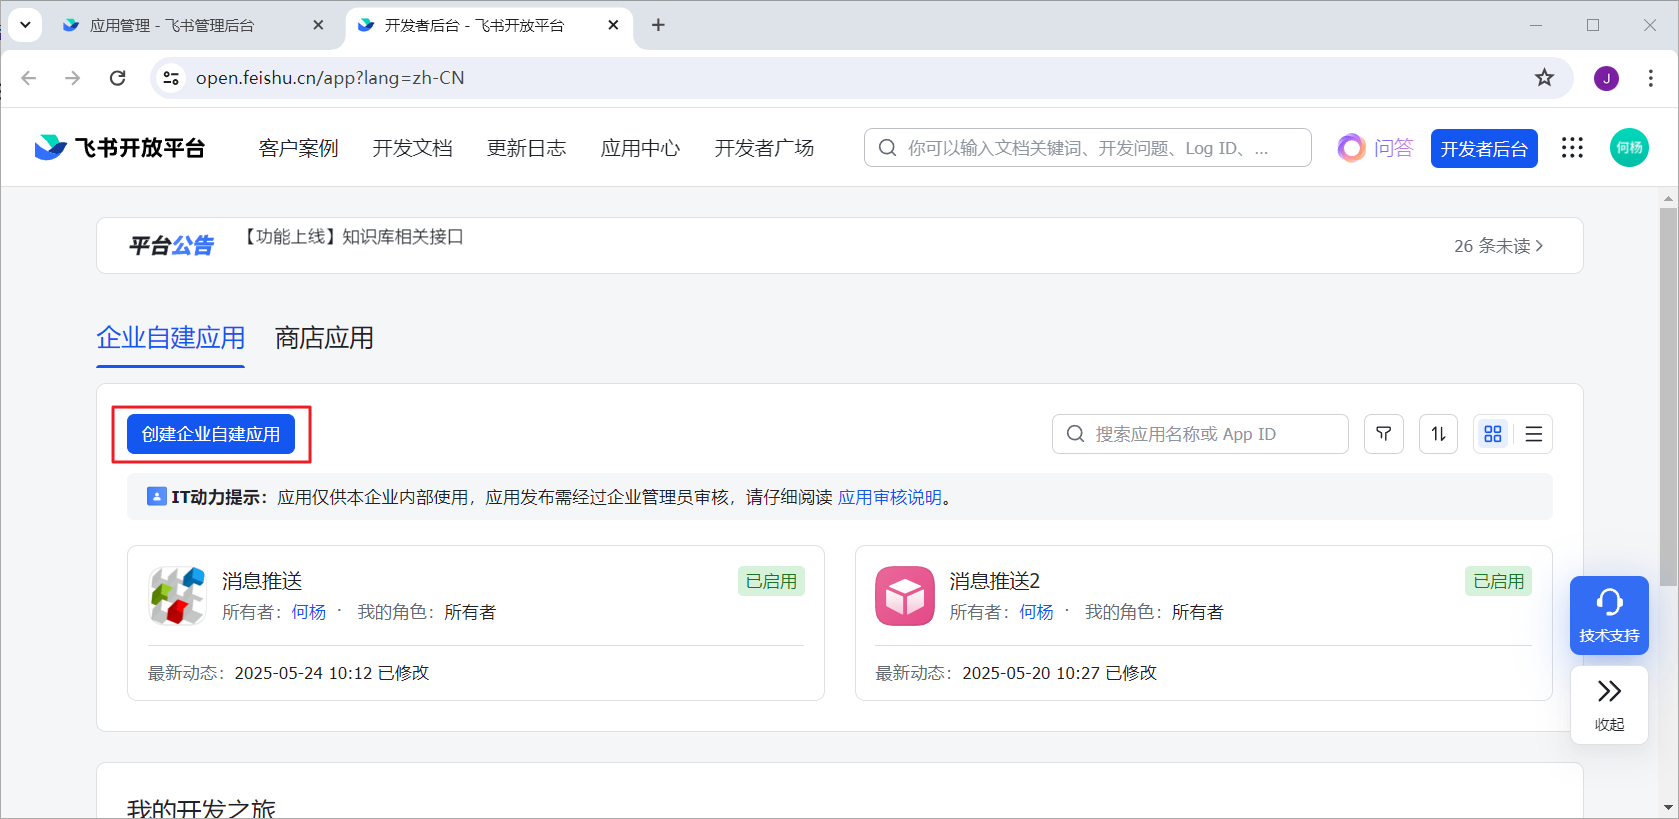This screenshot has width=1679, height=819.
Task: Click the sort order icon
Action: click(1438, 434)
